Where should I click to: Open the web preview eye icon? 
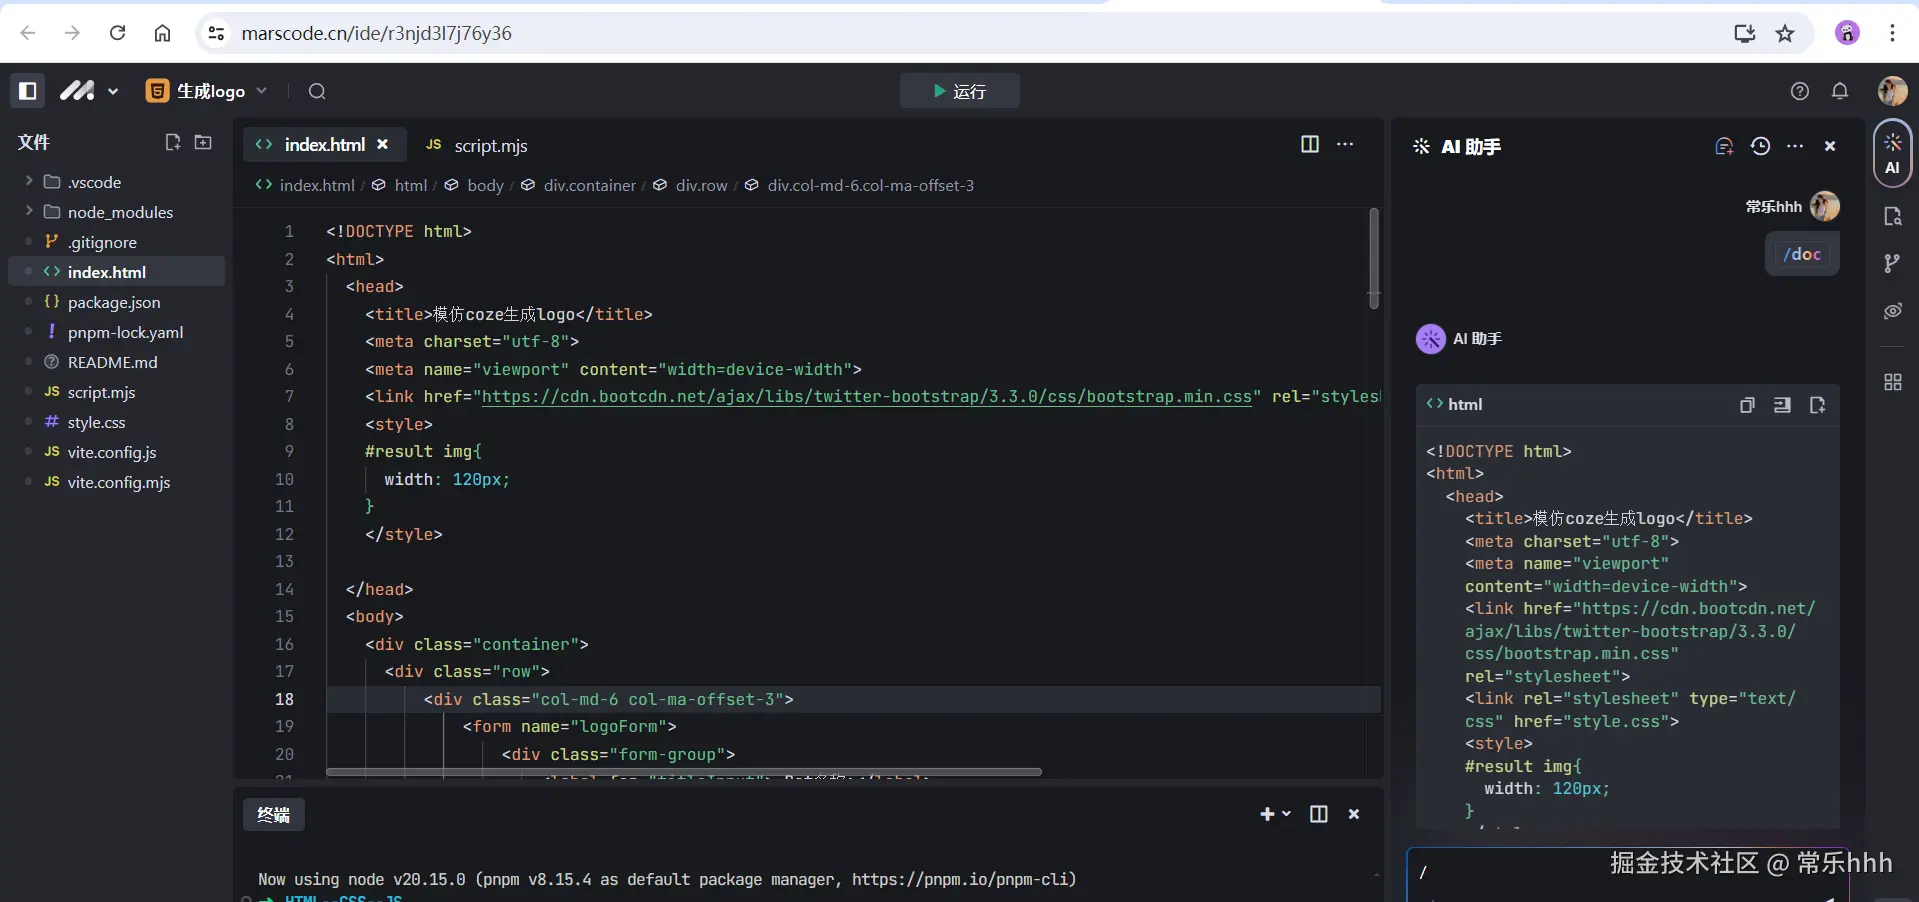tap(1892, 311)
